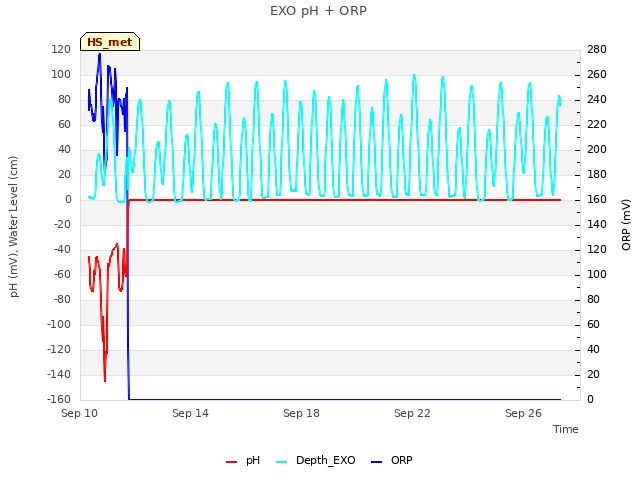The width and height of the screenshot is (640, 480).
Task: Click the HS_met annotation label
Action: click(x=110, y=42)
